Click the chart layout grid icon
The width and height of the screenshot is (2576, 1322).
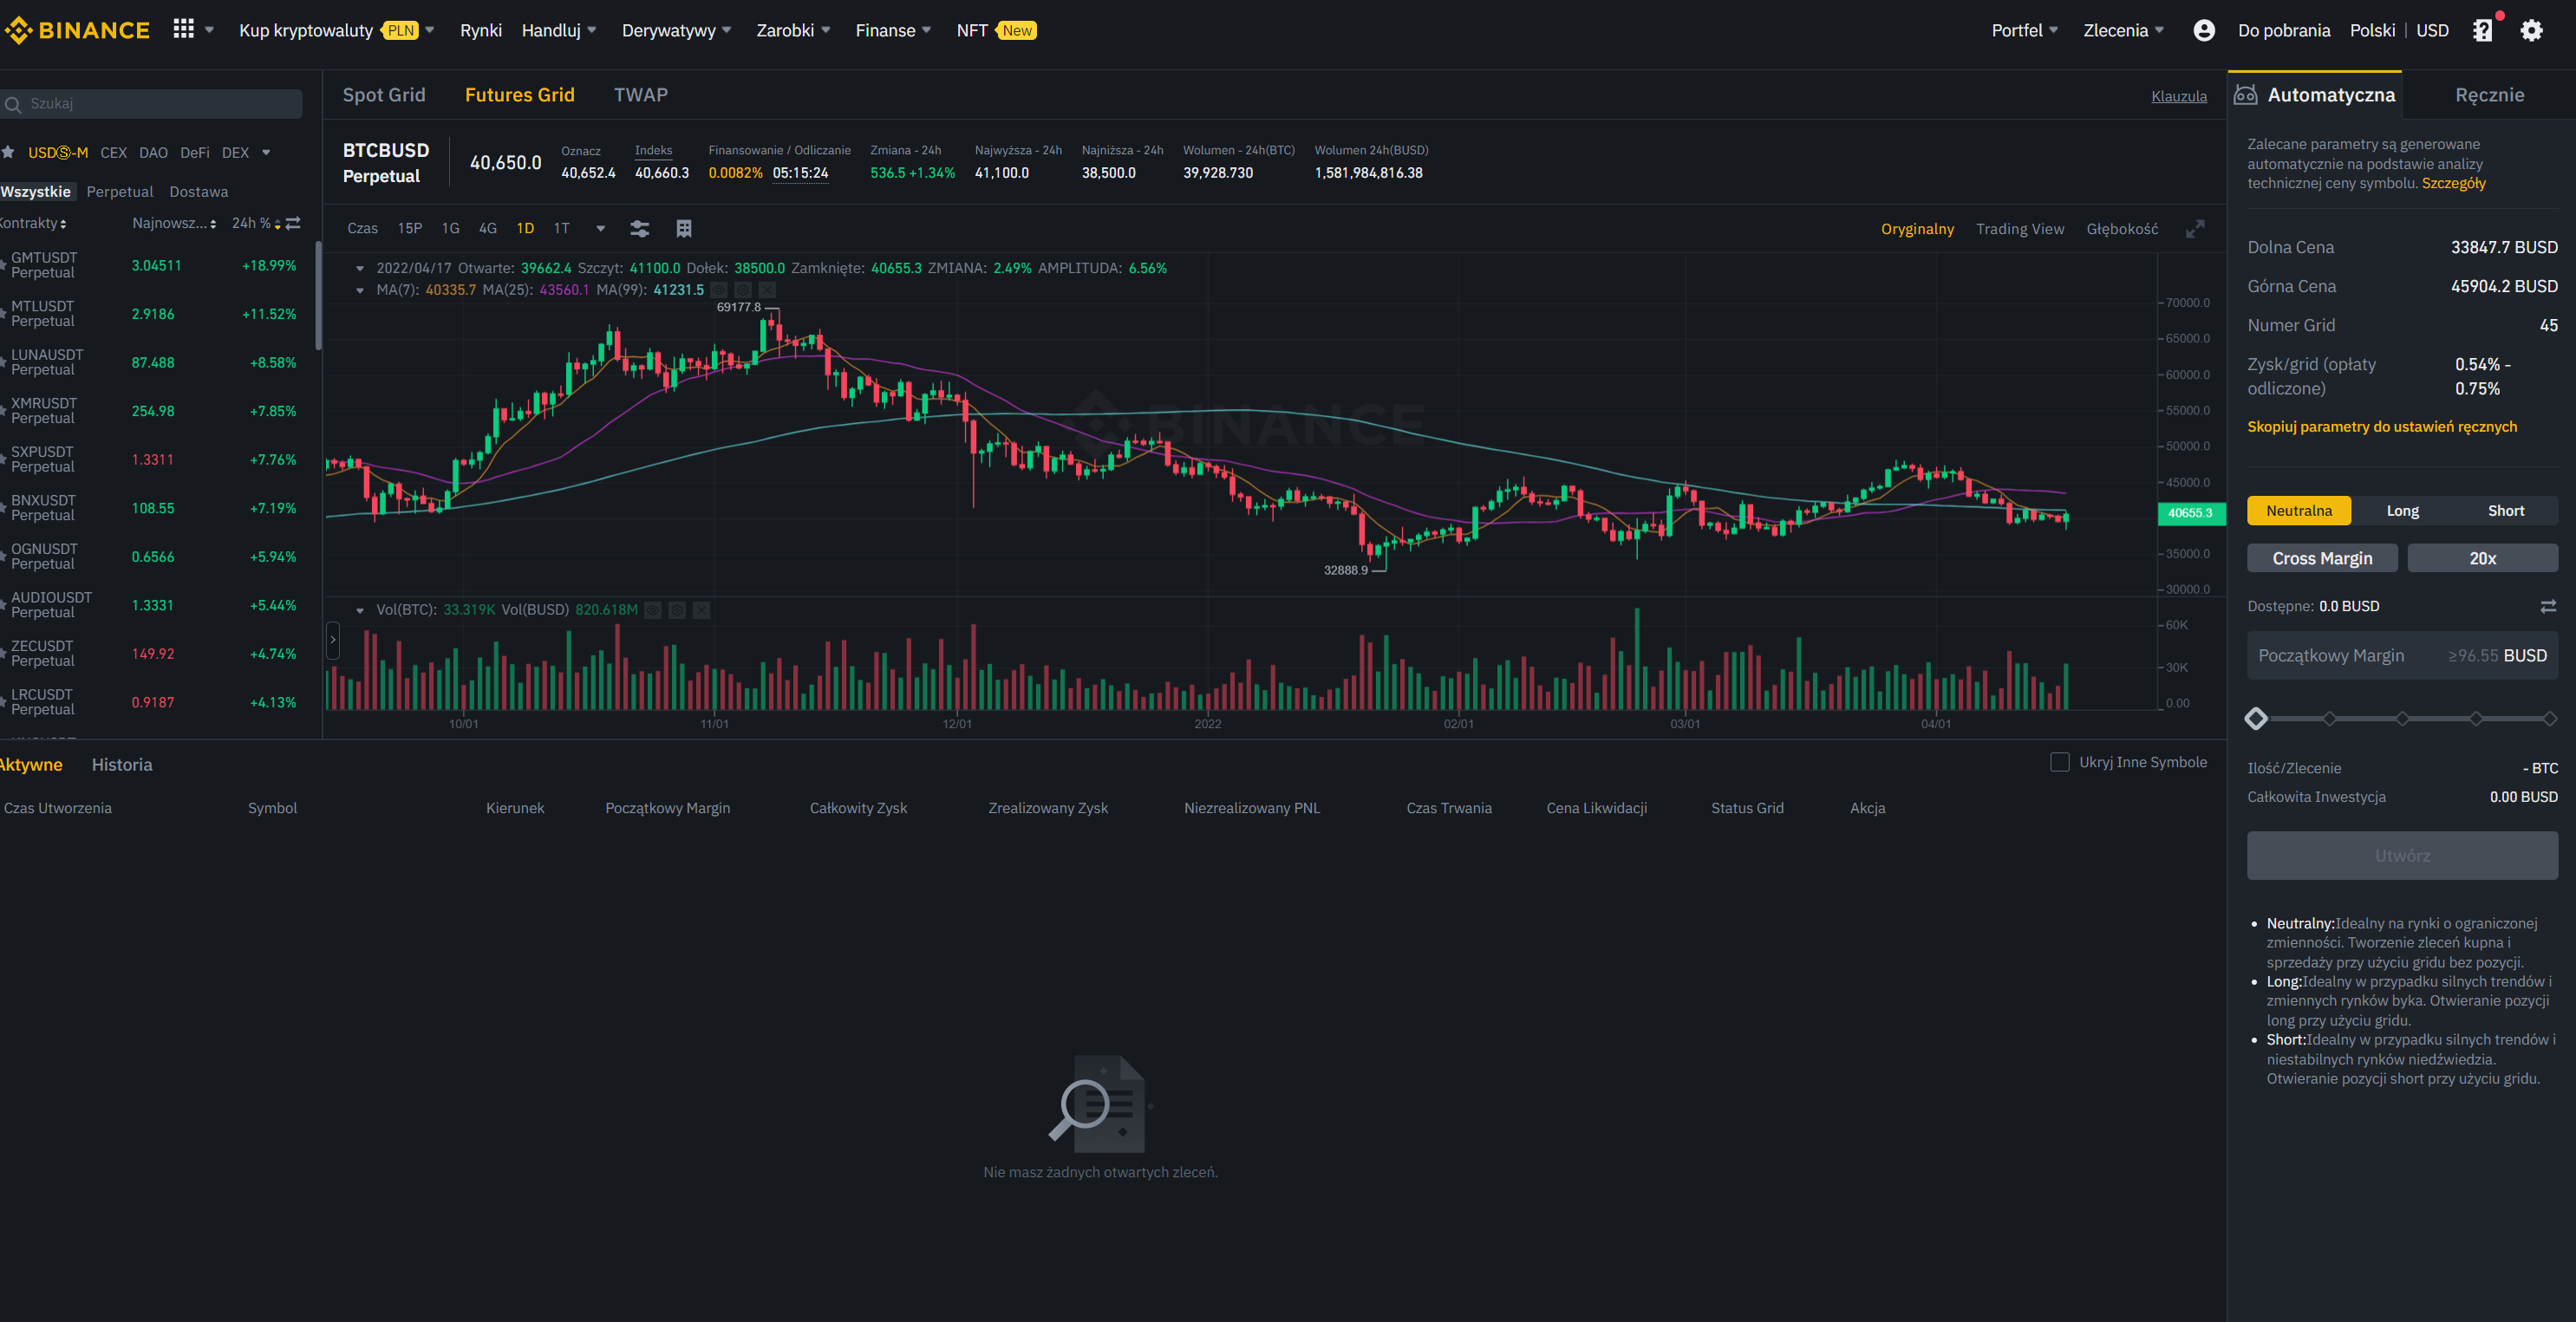pyautogui.click(x=684, y=229)
